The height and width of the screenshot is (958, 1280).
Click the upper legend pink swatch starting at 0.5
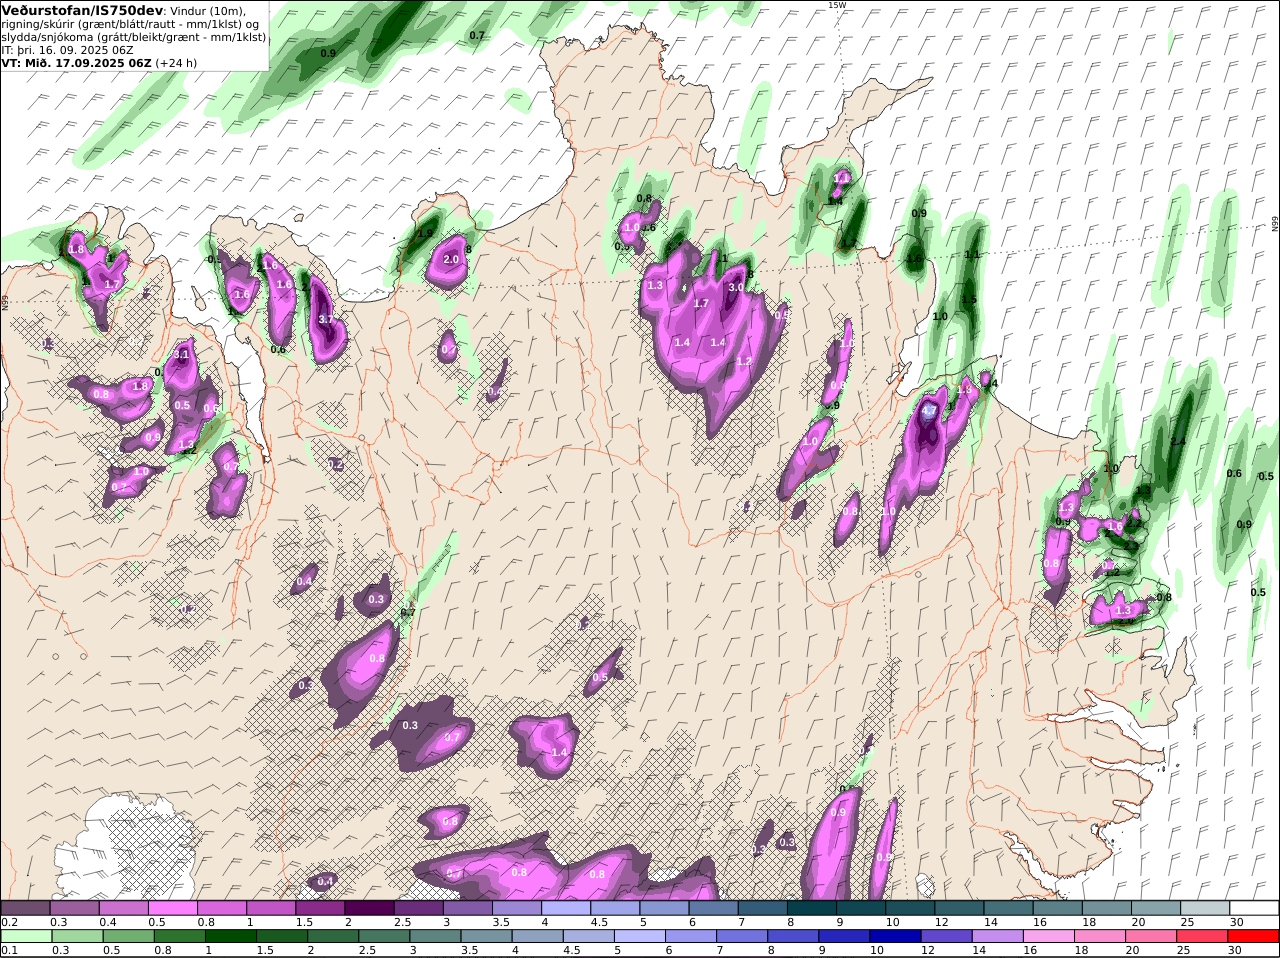pos(172,908)
